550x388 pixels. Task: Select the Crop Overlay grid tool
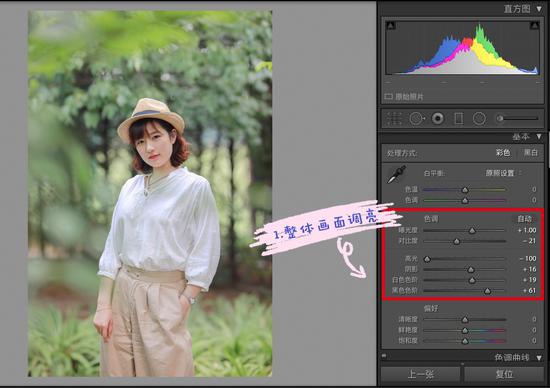[394, 119]
